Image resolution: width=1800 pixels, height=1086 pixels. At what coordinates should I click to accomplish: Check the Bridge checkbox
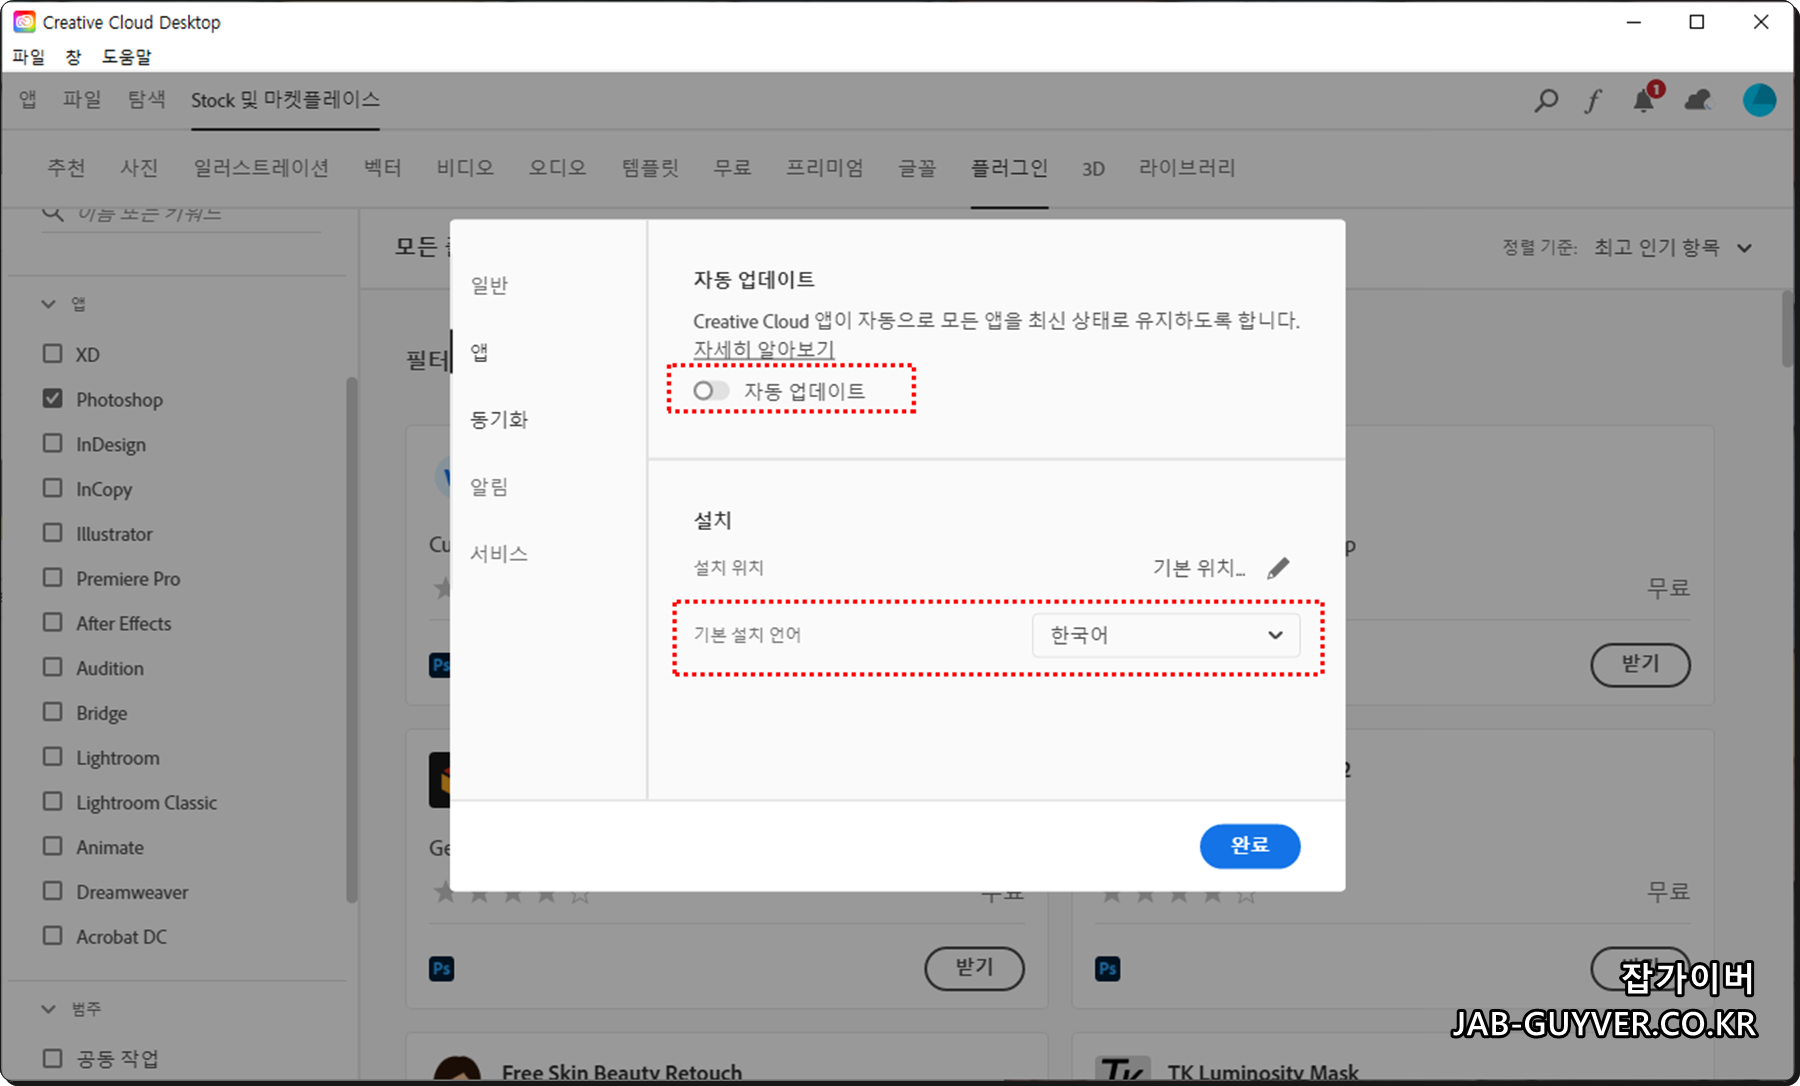pyautogui.click(x=53, y=712)
